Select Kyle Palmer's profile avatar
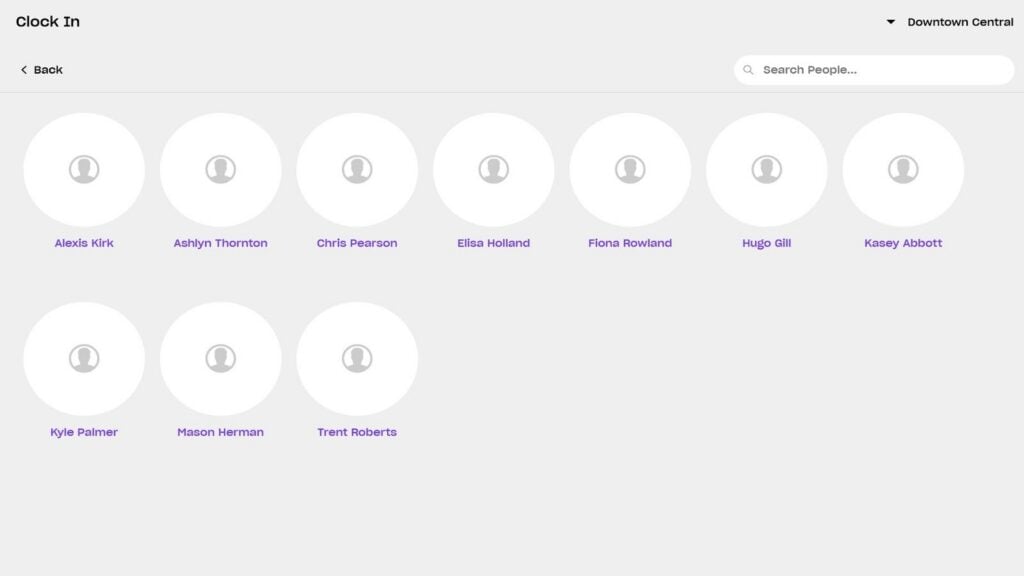 [84, 357]
